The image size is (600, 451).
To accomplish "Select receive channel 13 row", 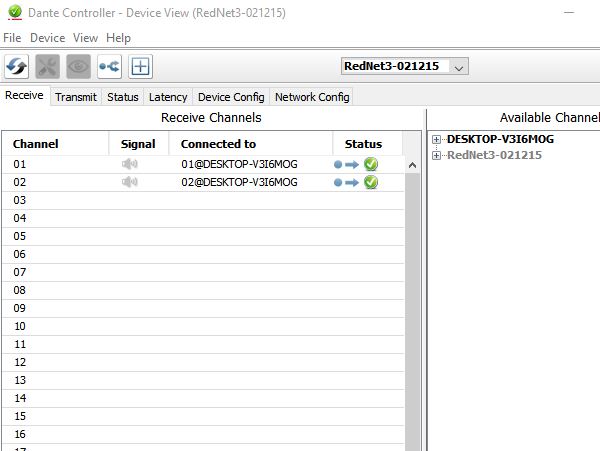I will tap(203, 380).
